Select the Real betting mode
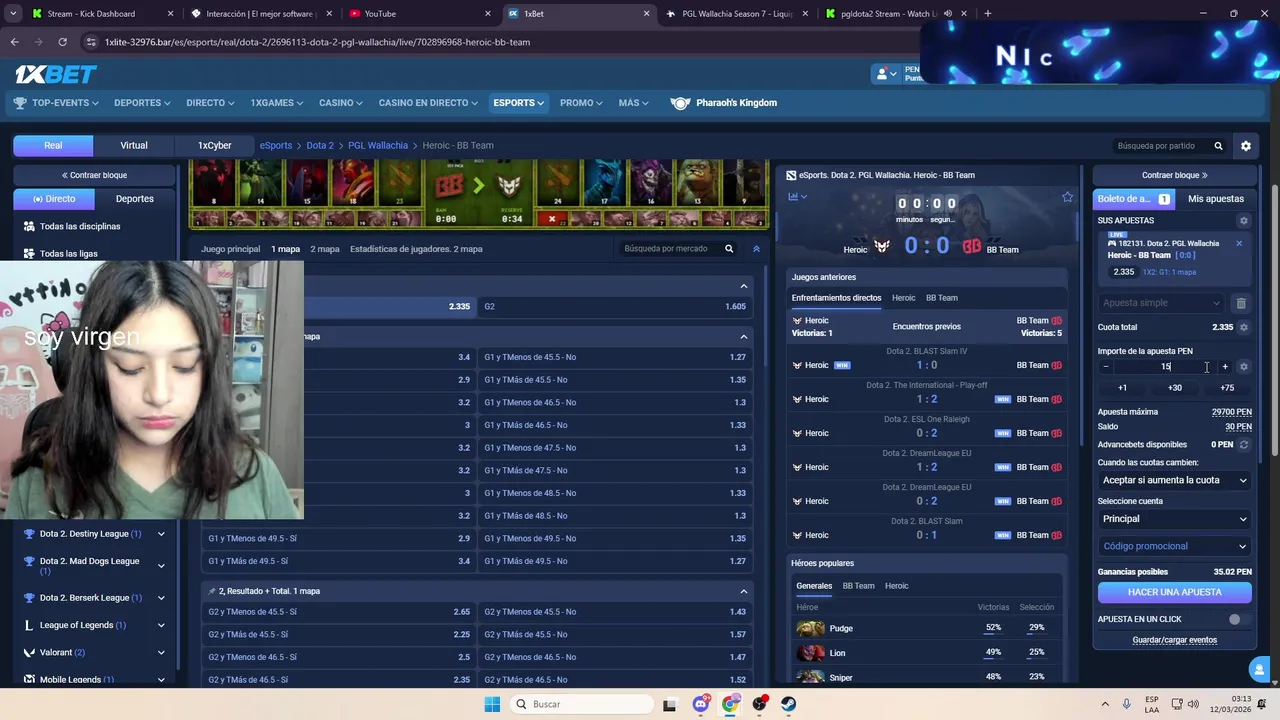The width and height of the screenshot is (1280, 720). 53,146
